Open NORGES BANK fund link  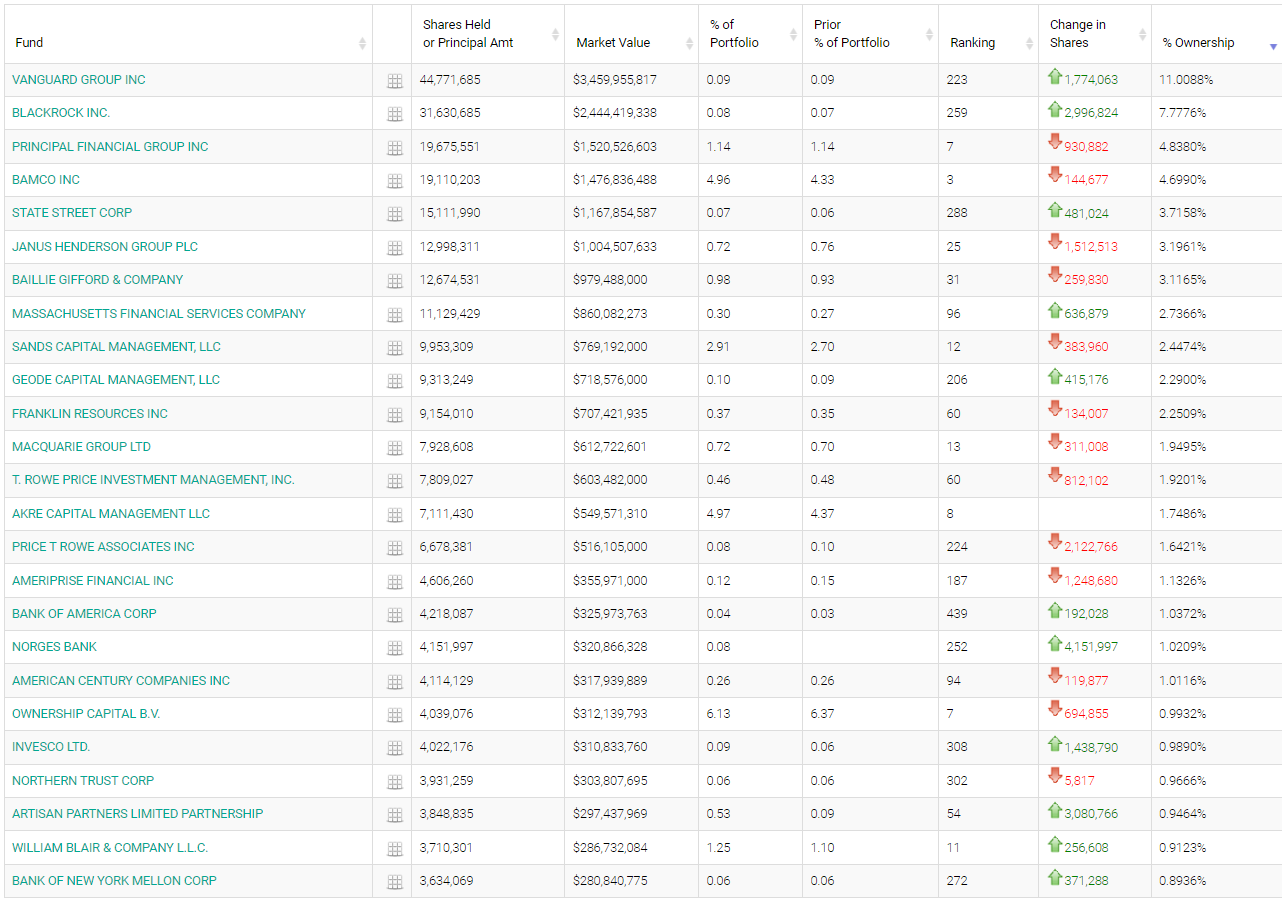click(x=55, y=647)
